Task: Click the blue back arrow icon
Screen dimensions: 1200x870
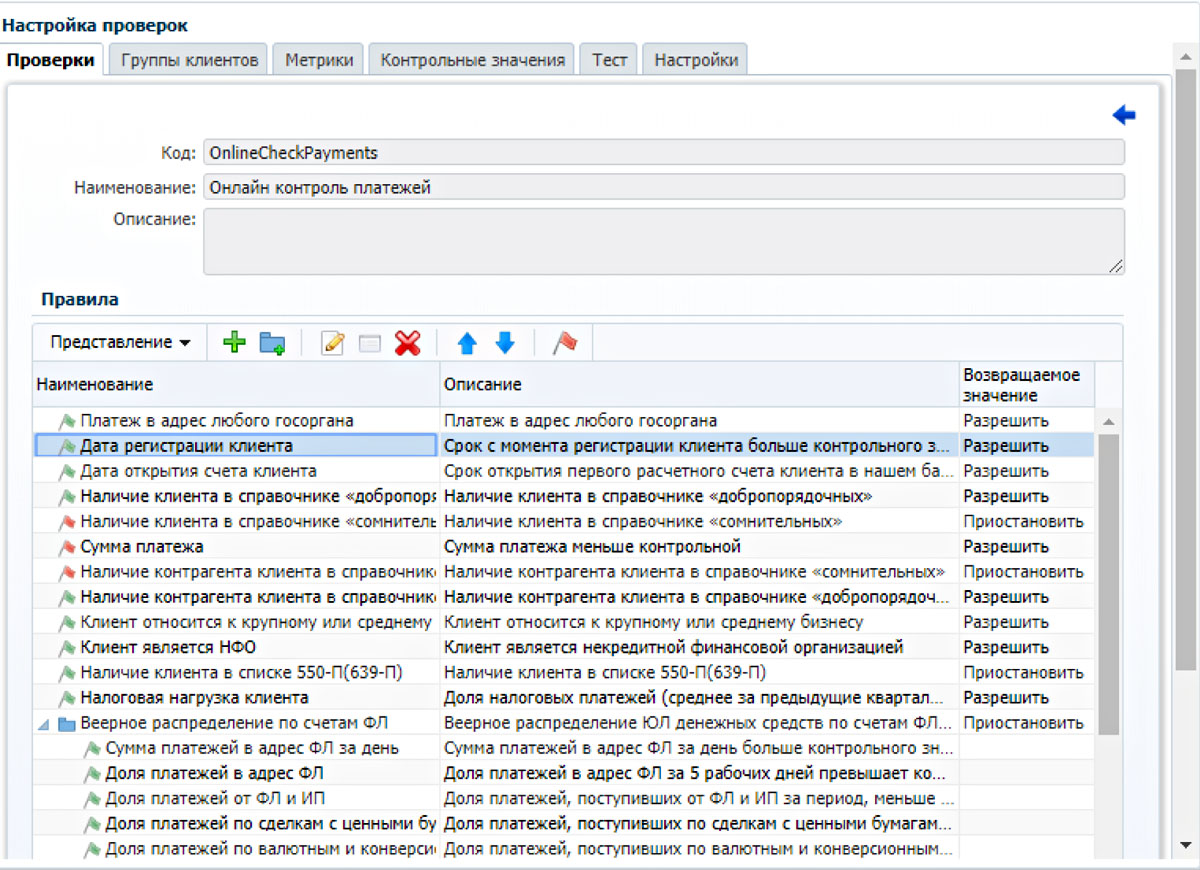Action: [x=1124, y=116]
